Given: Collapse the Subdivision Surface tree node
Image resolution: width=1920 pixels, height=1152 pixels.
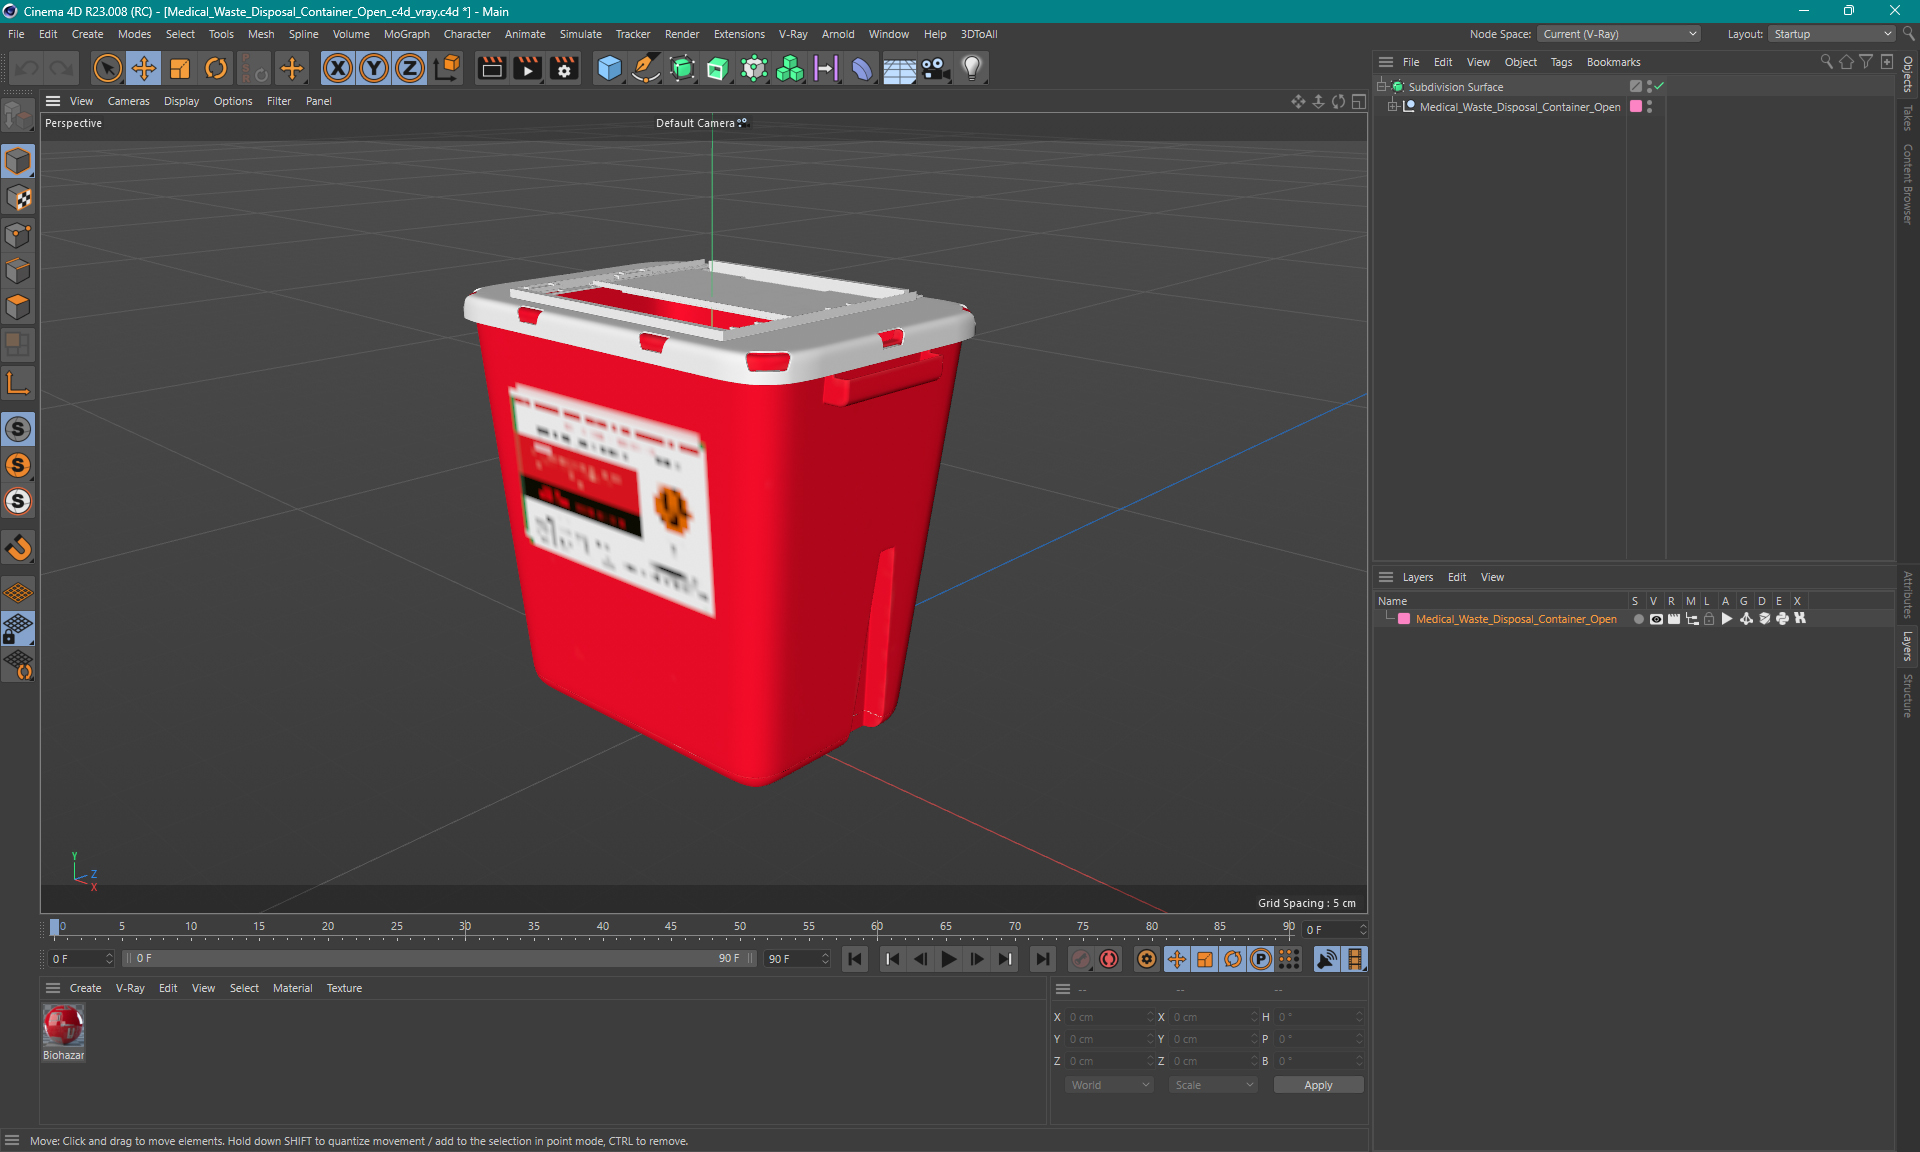Looking at the screenshot, I should click(1381, 87).
